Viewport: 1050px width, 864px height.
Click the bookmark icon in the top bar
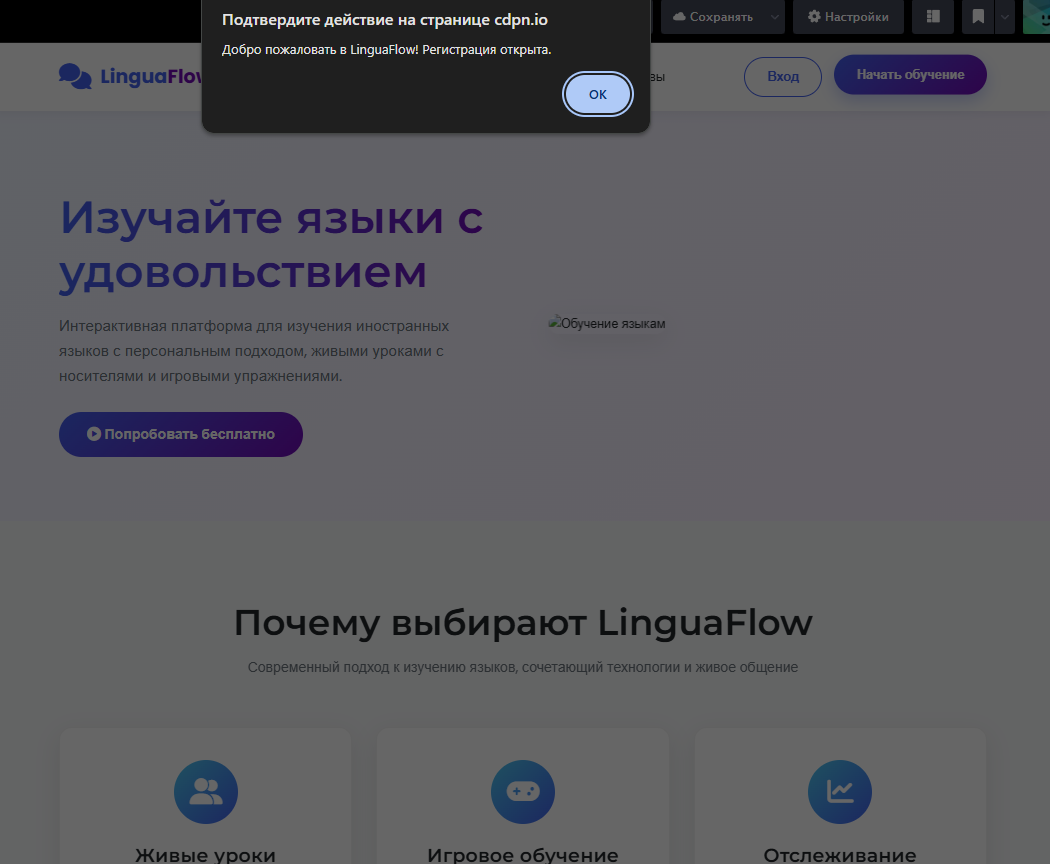coord(976,16)
